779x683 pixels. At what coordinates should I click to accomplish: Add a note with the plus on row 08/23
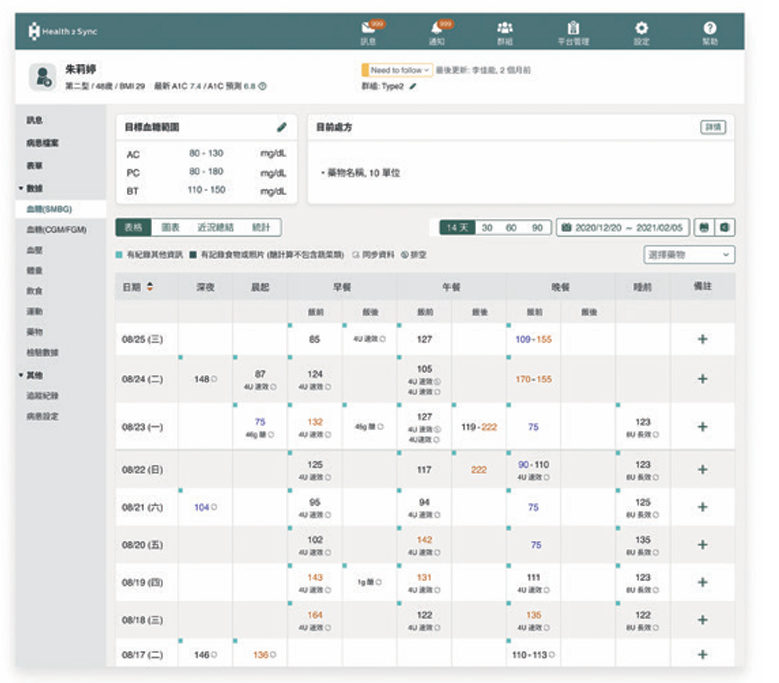pyautogui.click(x=702, y=427)
